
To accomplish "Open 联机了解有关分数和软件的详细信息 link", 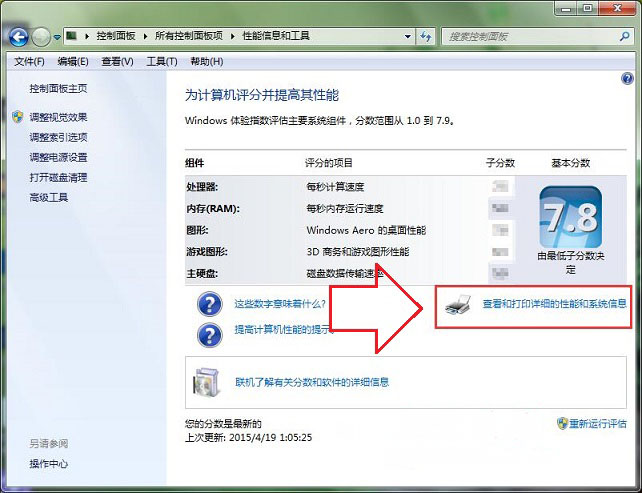I will [x=312, y=382].
